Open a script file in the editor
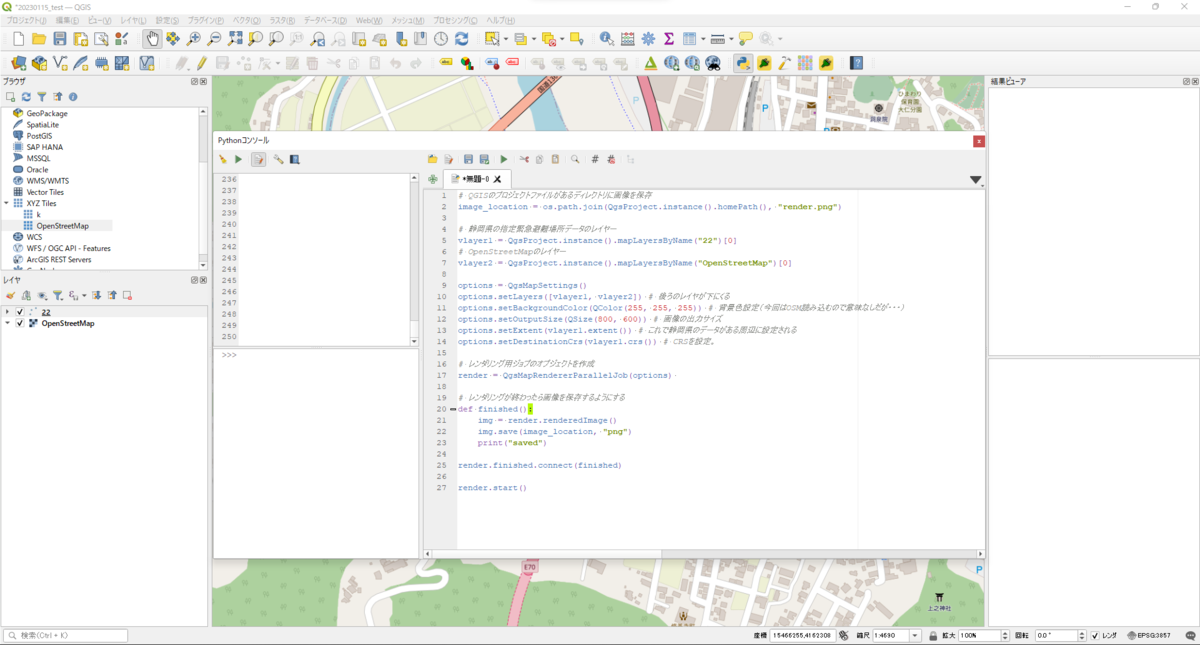Viewport: 1200px width, 645px height. coord(432,159)
